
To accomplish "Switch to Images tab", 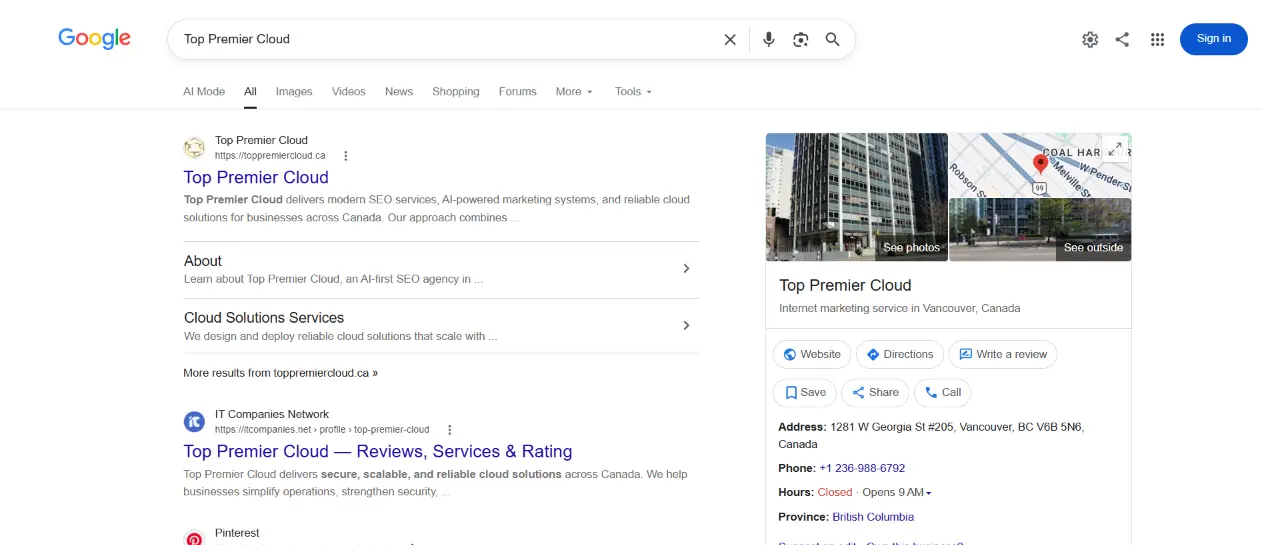I will pyautogui.click(x=294, y=91).
